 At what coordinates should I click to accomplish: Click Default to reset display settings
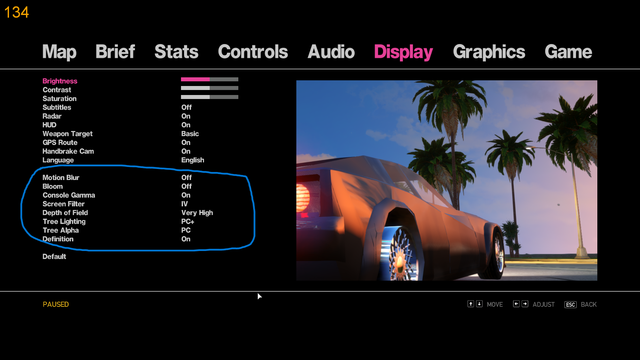54,257
